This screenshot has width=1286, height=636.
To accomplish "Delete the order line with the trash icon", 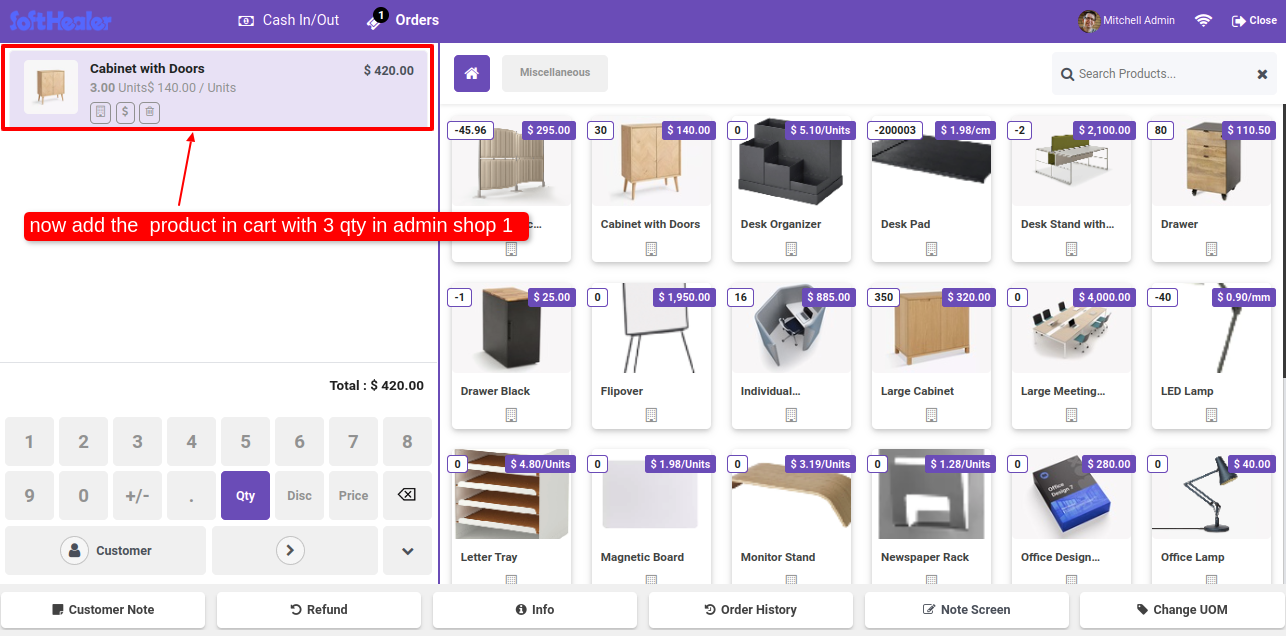I will click(x=149, y=113).
